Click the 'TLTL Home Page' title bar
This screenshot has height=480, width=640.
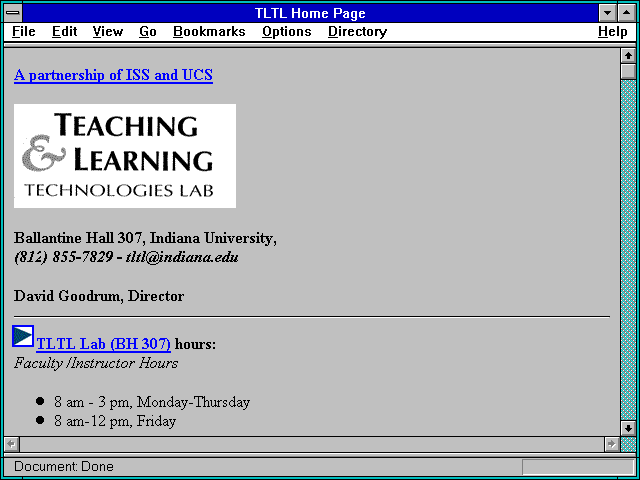(310, 13)
